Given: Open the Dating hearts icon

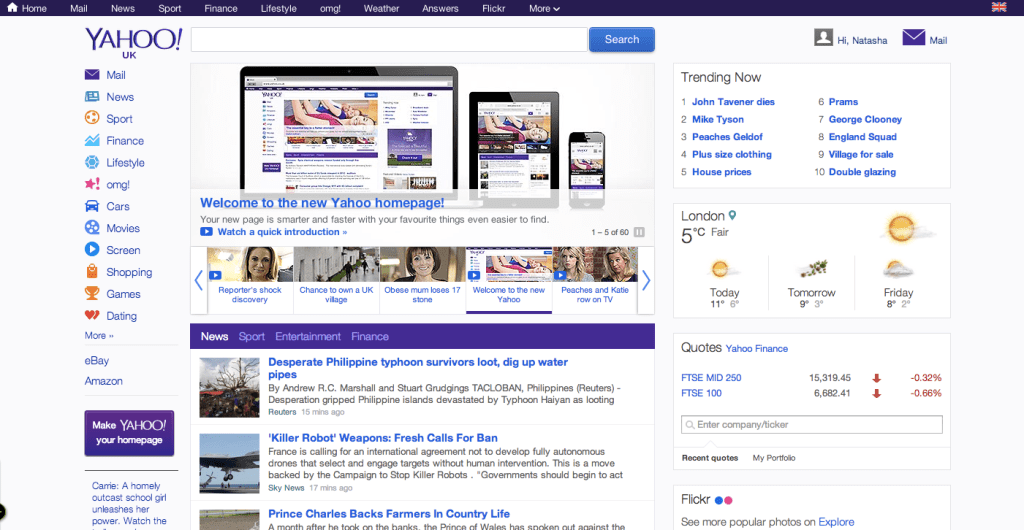Looking at the screenshot, I should click(92, 316).
